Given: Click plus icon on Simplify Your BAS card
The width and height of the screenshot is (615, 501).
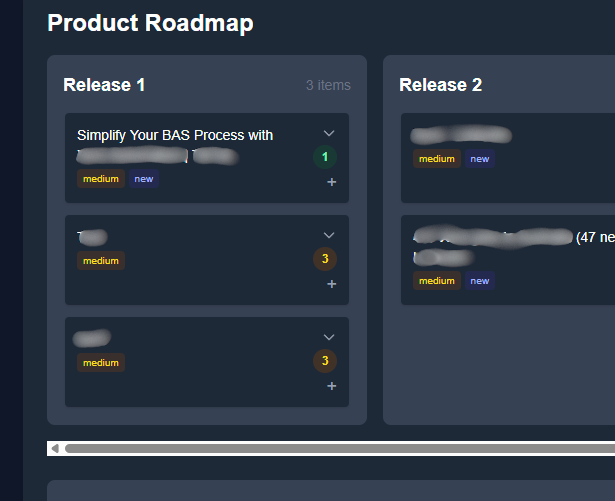Looking at the screenshot, I should coord(331,182).
